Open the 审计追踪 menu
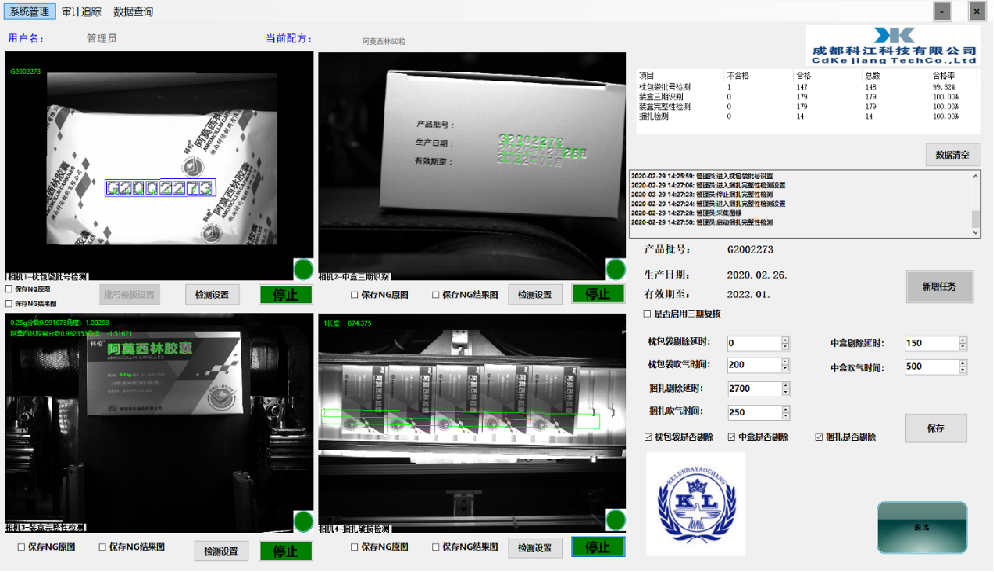 click(x=82, y=11)
